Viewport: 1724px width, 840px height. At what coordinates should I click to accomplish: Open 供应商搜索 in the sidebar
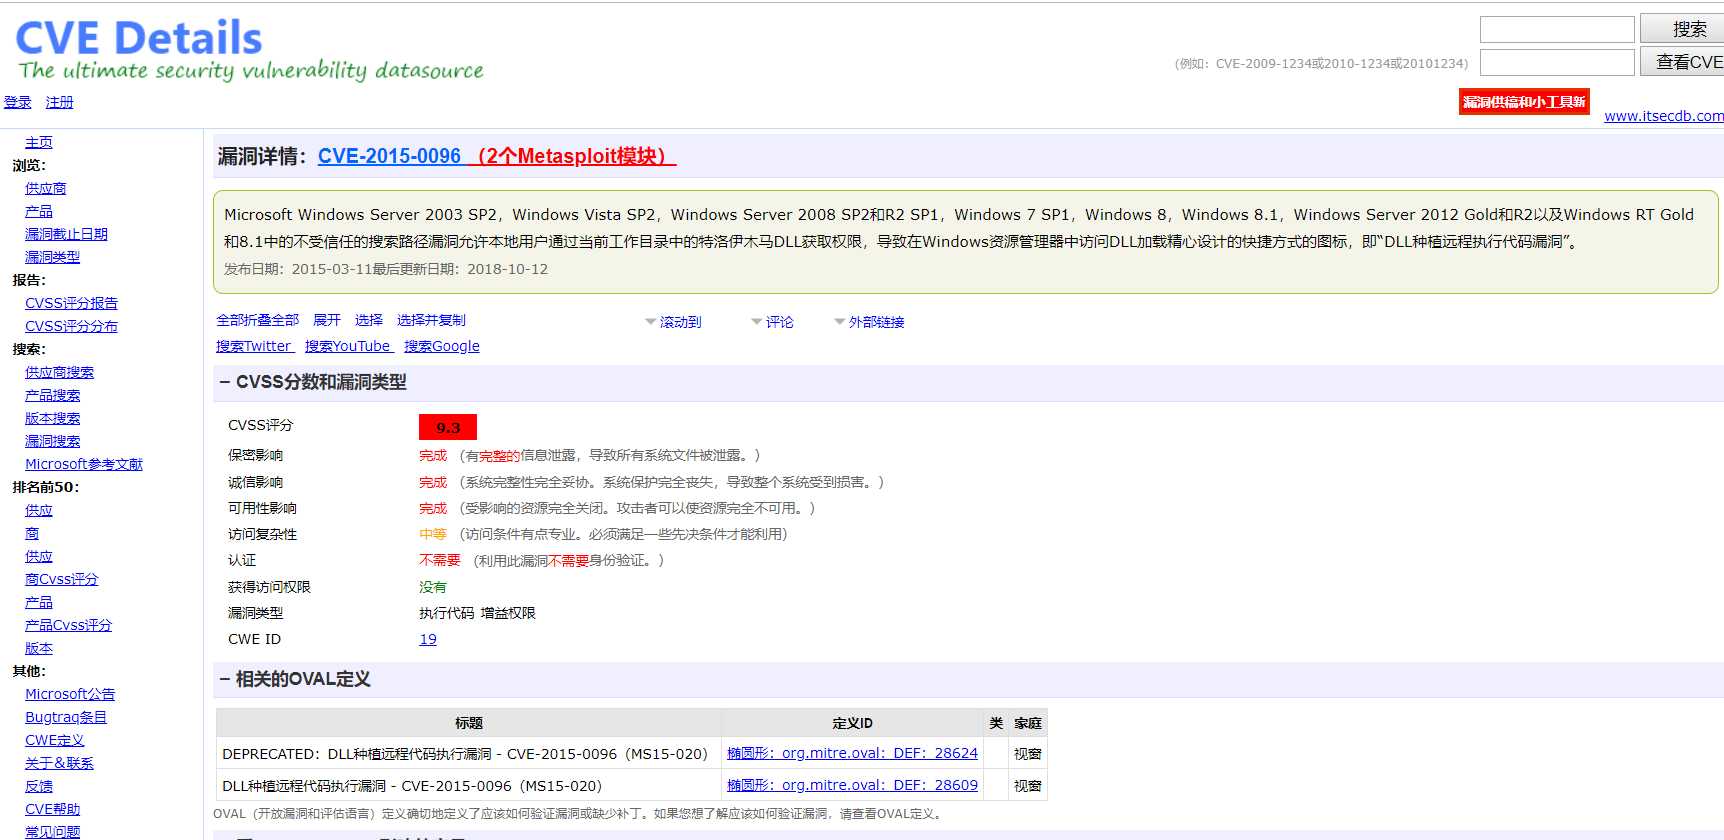tap(59, 372)
